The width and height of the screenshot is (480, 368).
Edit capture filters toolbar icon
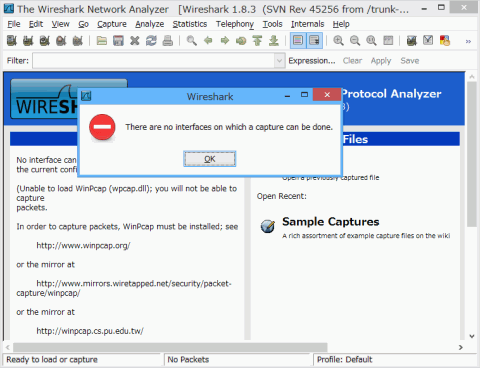[x=412, y=41]
